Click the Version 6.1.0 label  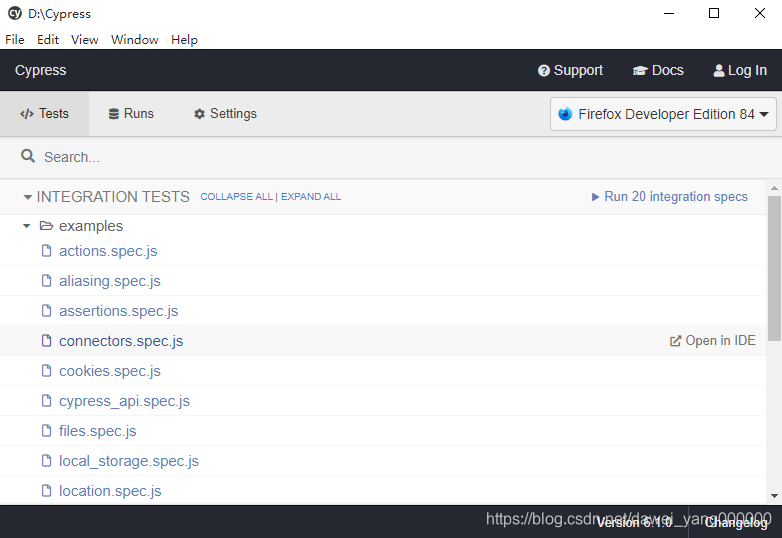click(634, 523)
